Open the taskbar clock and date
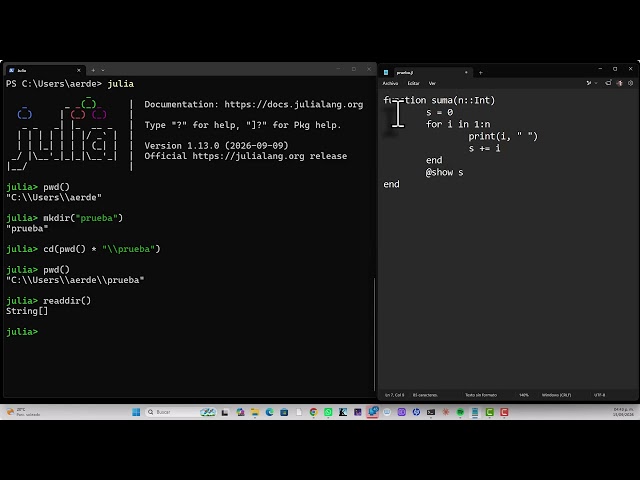Screen dimensions: 640x480 [623, 412]
